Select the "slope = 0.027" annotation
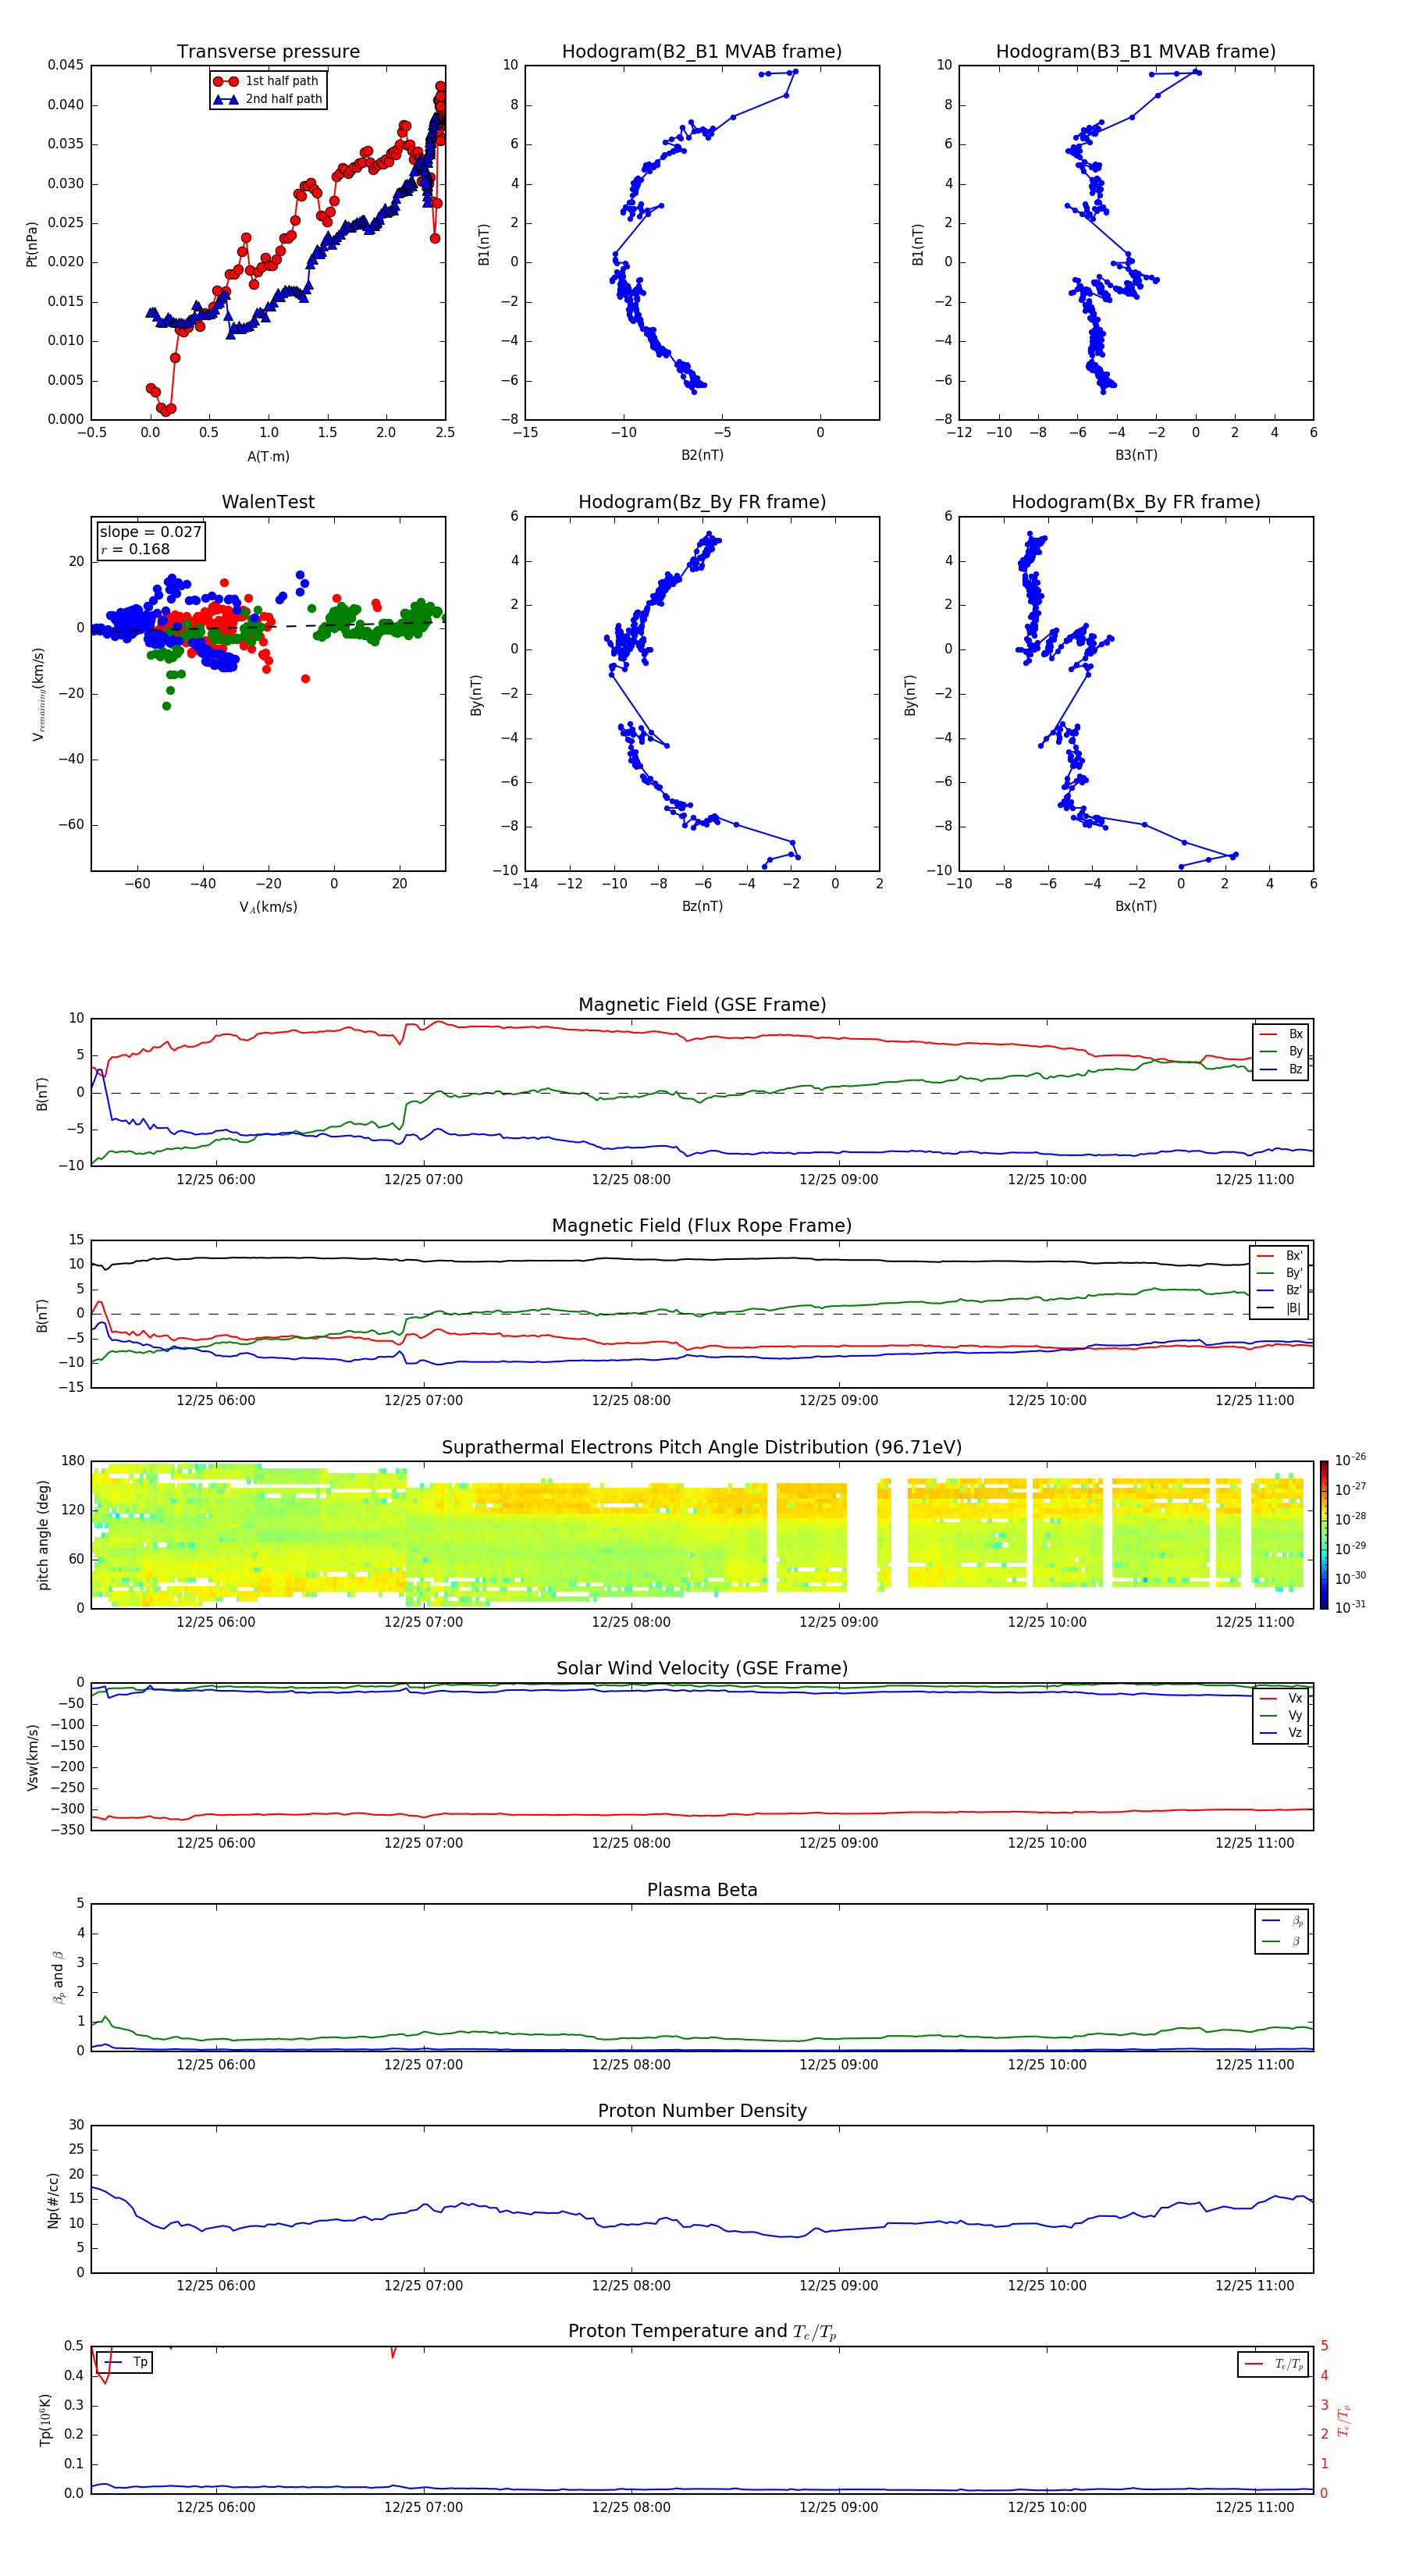This screenshot has height=2576, width=1405. [x=150, y=532]
